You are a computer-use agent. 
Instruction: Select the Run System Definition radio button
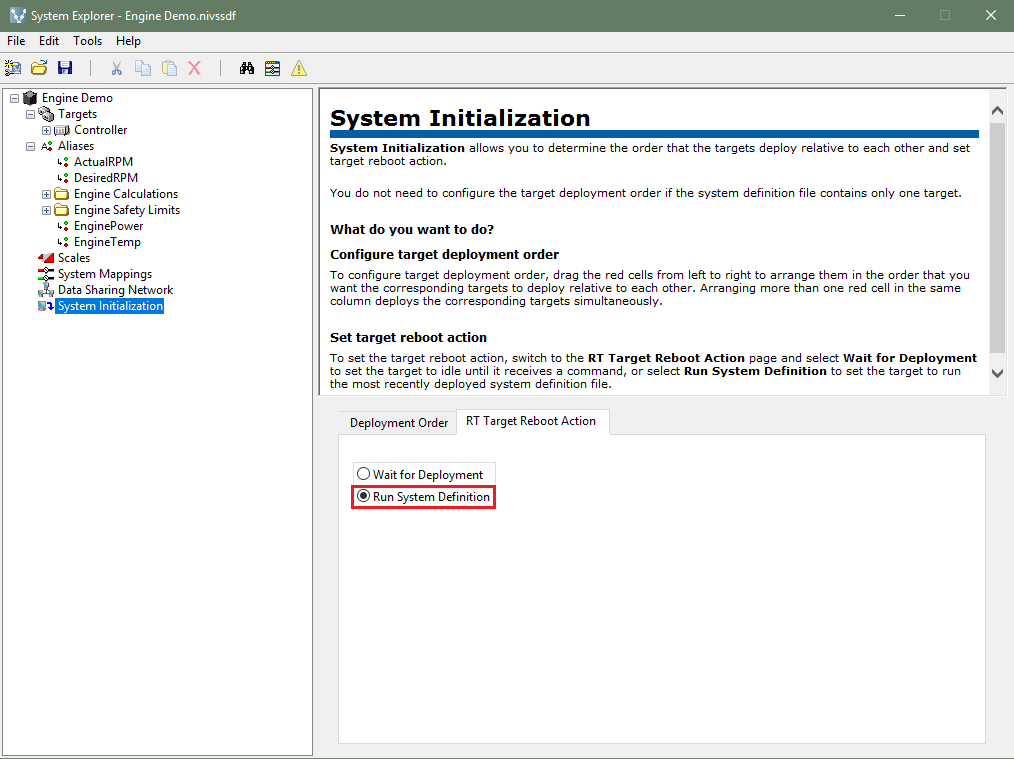363,496
